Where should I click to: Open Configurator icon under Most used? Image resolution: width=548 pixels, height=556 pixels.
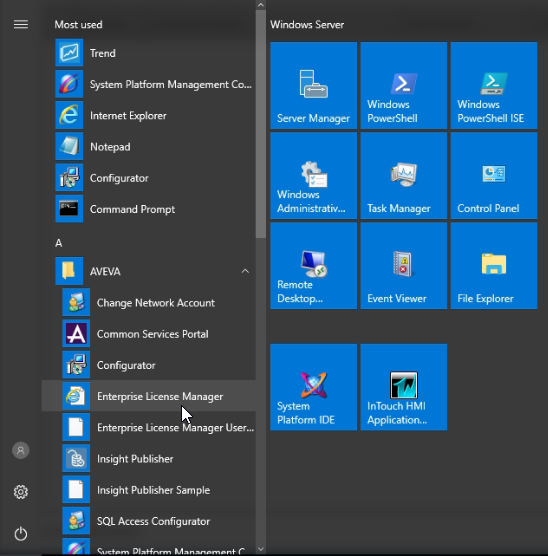click(x=69, y=178)
